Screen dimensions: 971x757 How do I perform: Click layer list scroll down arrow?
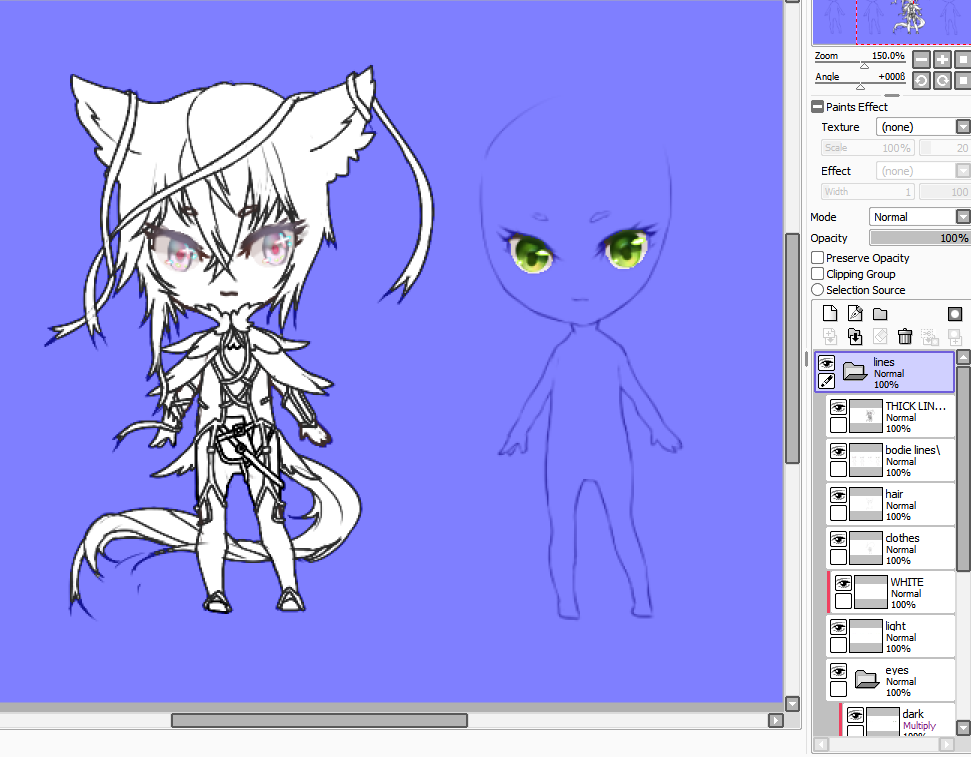pos(963,727)
